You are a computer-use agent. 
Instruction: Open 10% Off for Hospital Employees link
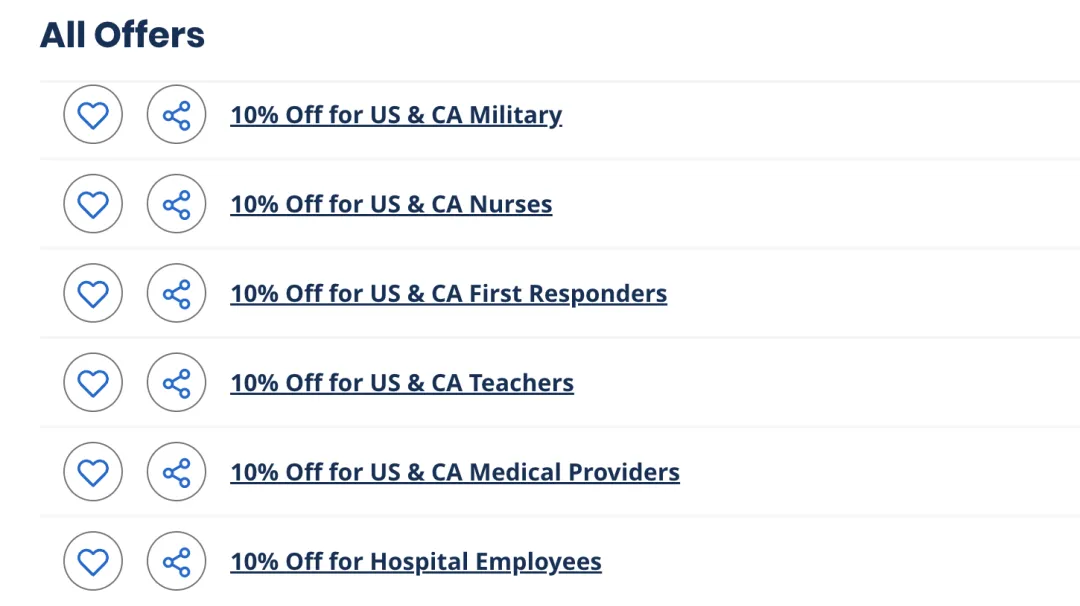pos(416,561)
